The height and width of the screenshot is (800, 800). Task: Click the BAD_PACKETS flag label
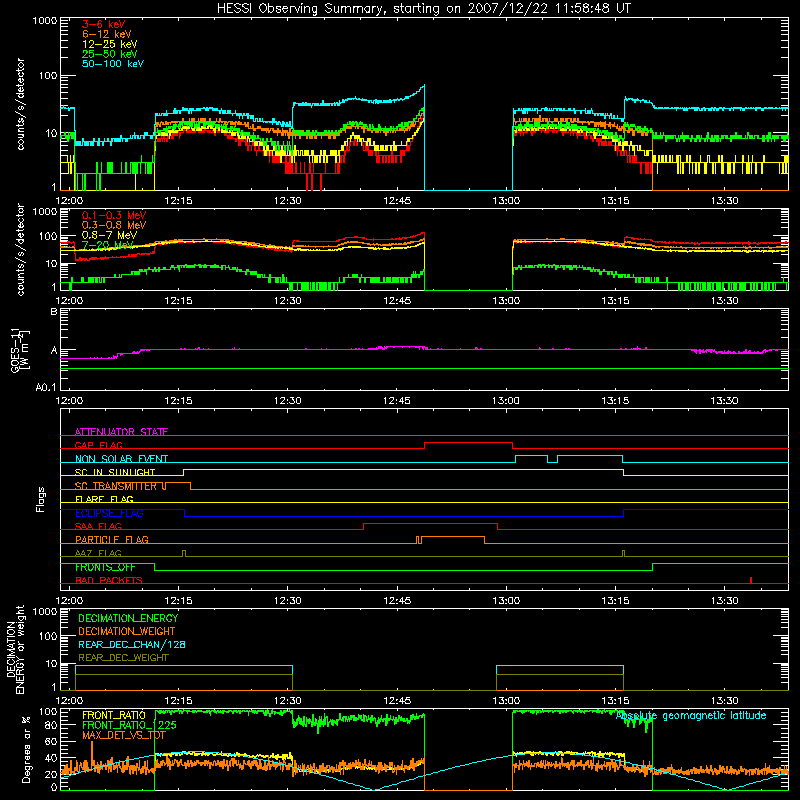(x=109, y=581)
